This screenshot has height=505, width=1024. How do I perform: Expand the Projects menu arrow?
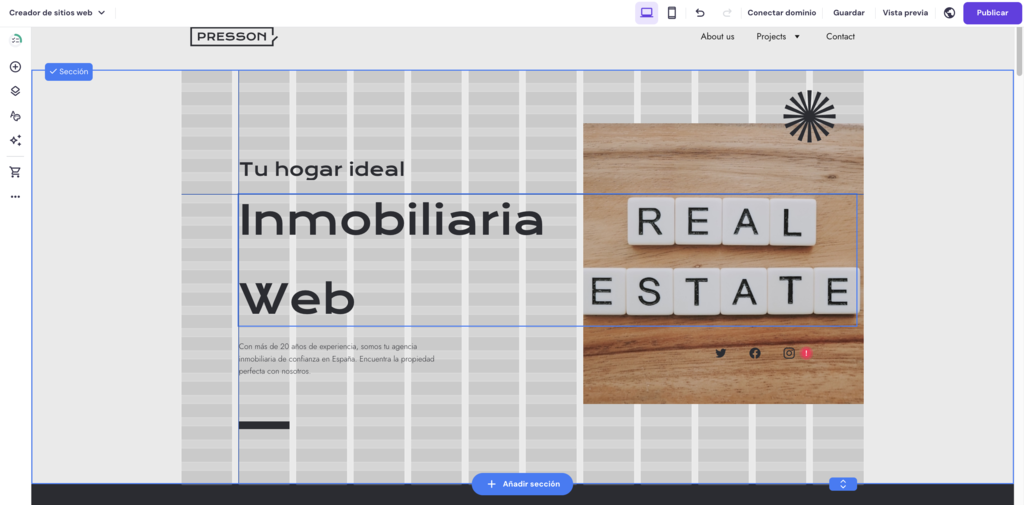[x=797, y=37]
